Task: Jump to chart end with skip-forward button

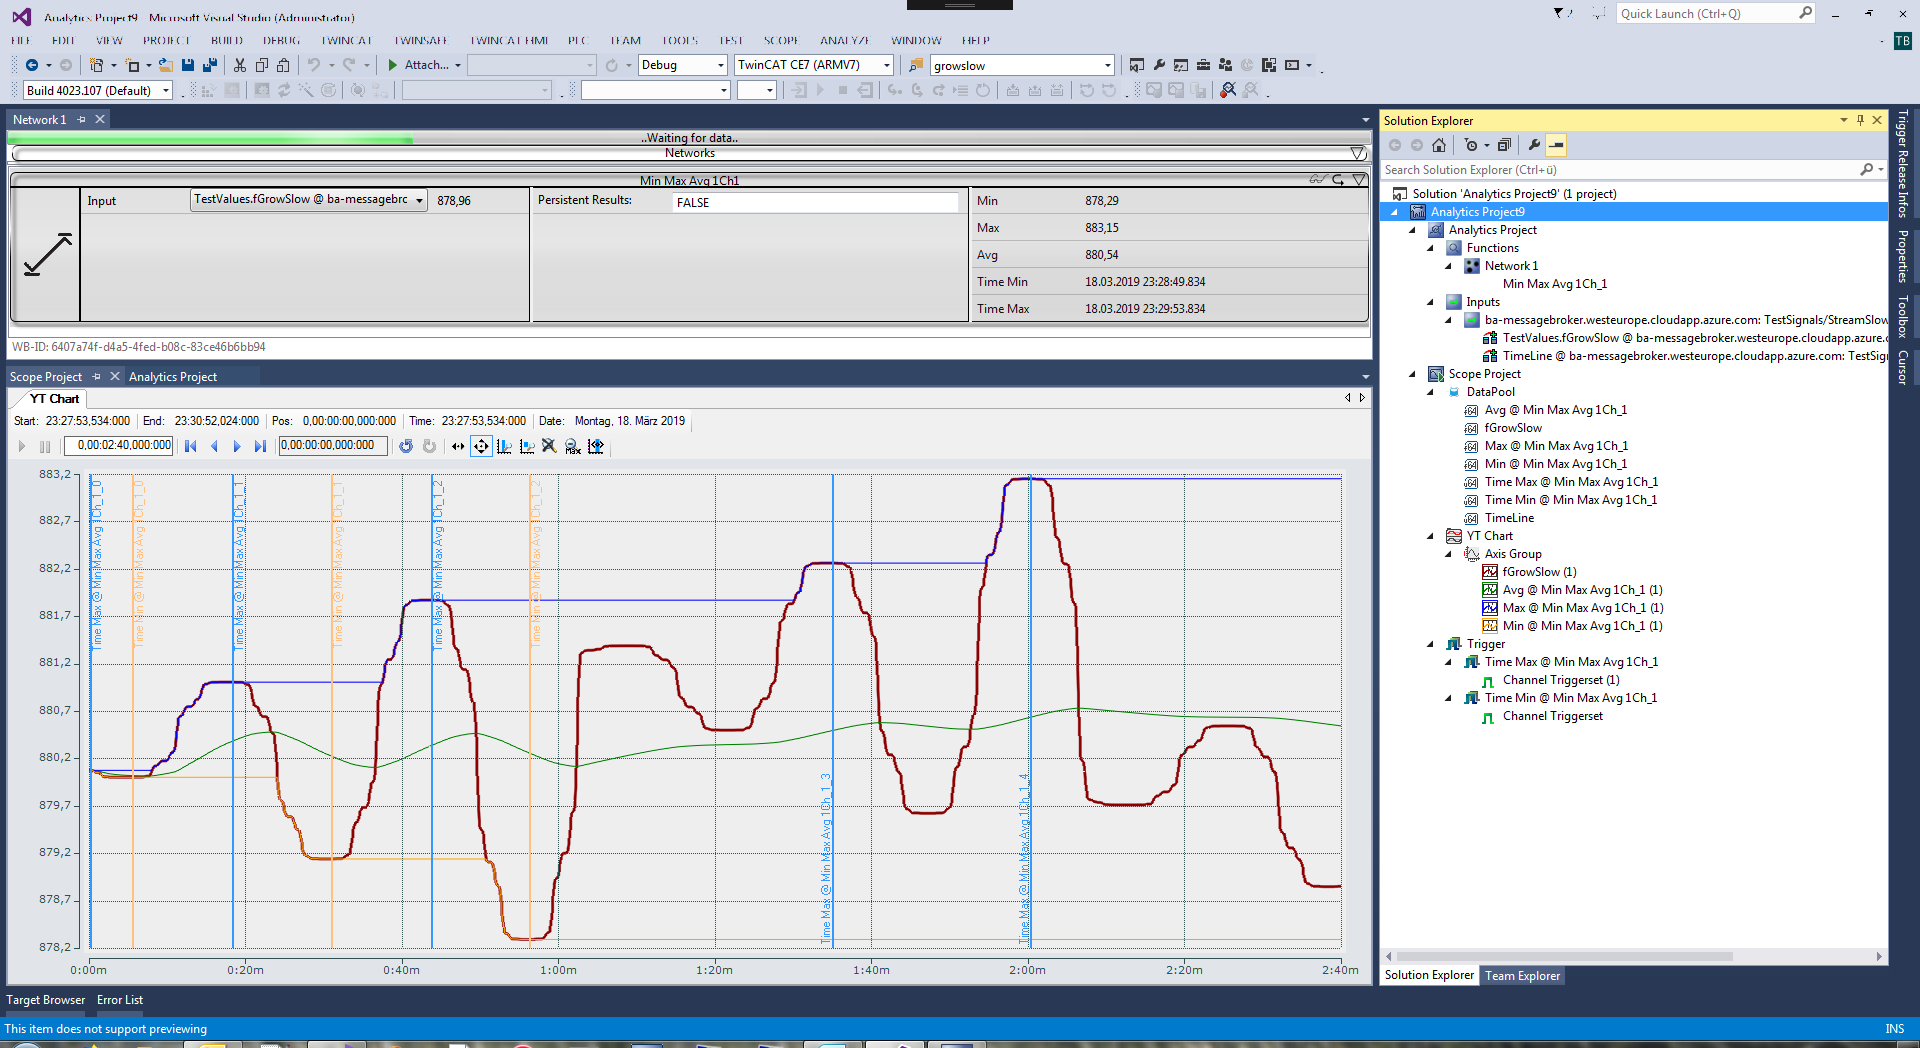Action: (260, 446)
